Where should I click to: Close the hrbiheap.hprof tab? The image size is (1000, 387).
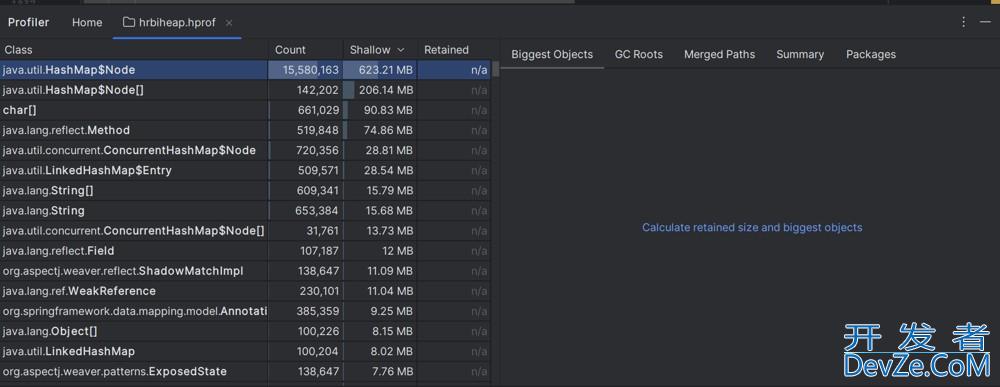coord(229,23)
